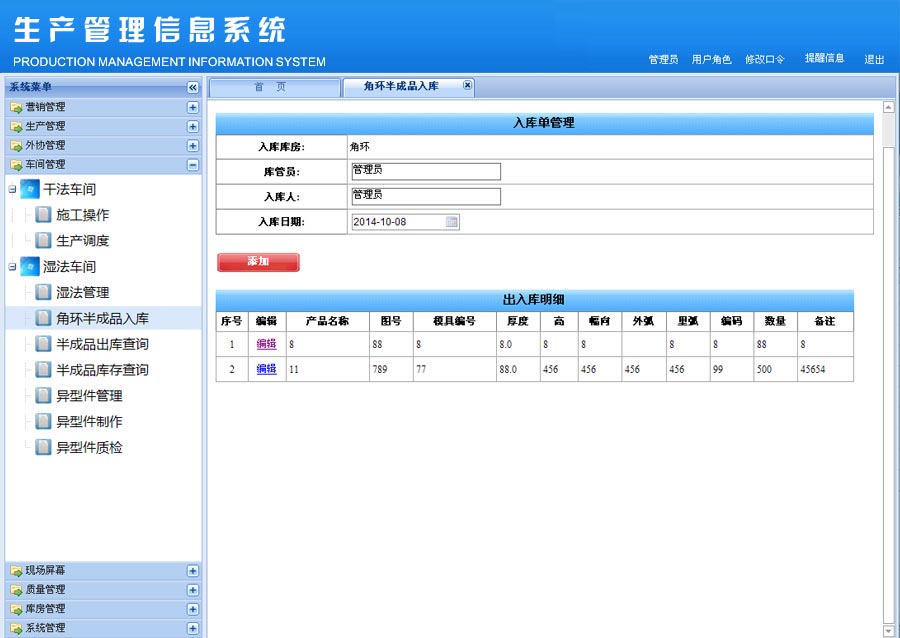900x638 pixels.
Task: Click the 湿法管理 page icon
Action: point(43,293)
